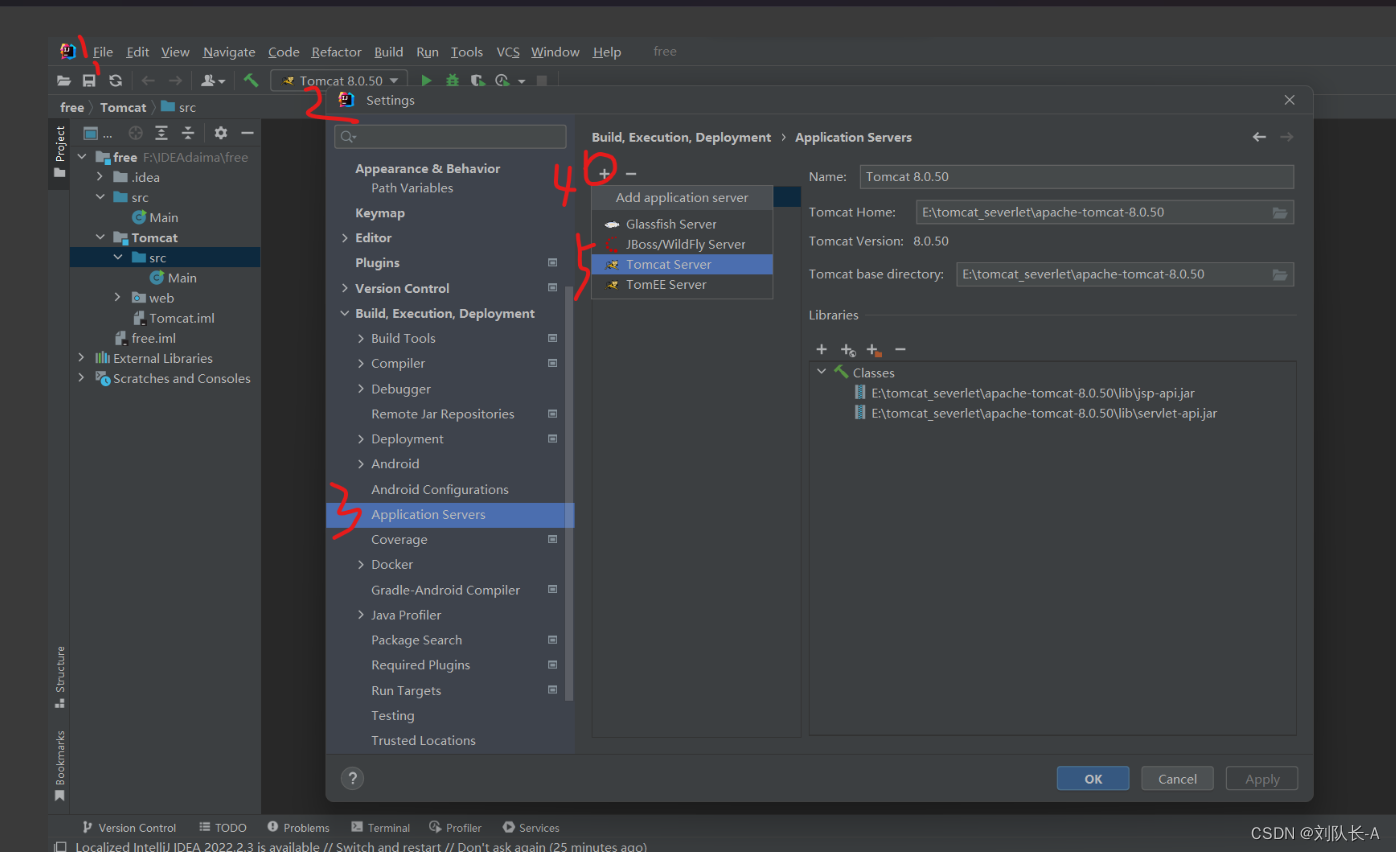Click Expand All icon in Project panel
Viewport: 1396px width, 852px height.
(161, 133)
